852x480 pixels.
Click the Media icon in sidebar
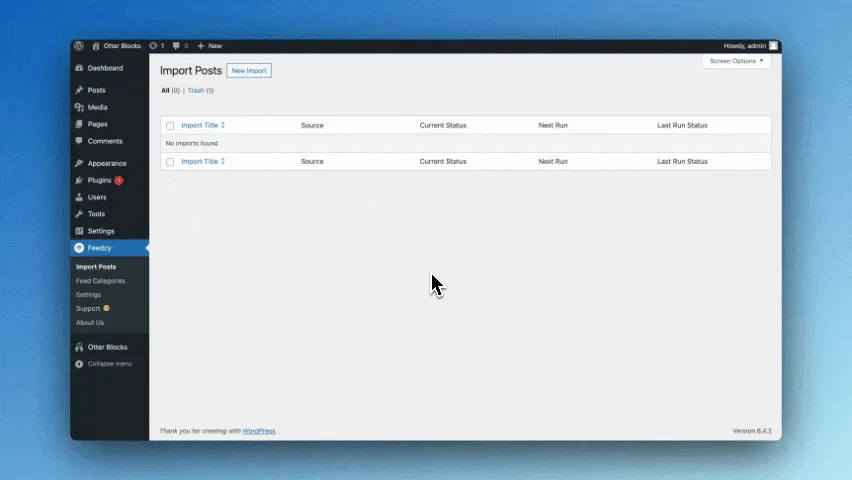(x=79, y=107)
